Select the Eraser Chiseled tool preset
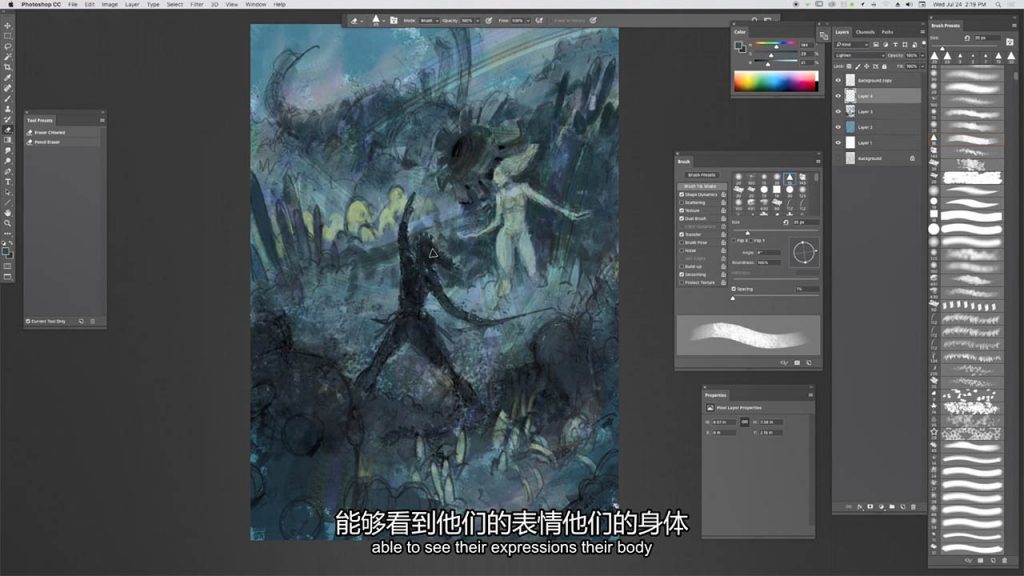The image size is (1024, 576). (63, 132)
